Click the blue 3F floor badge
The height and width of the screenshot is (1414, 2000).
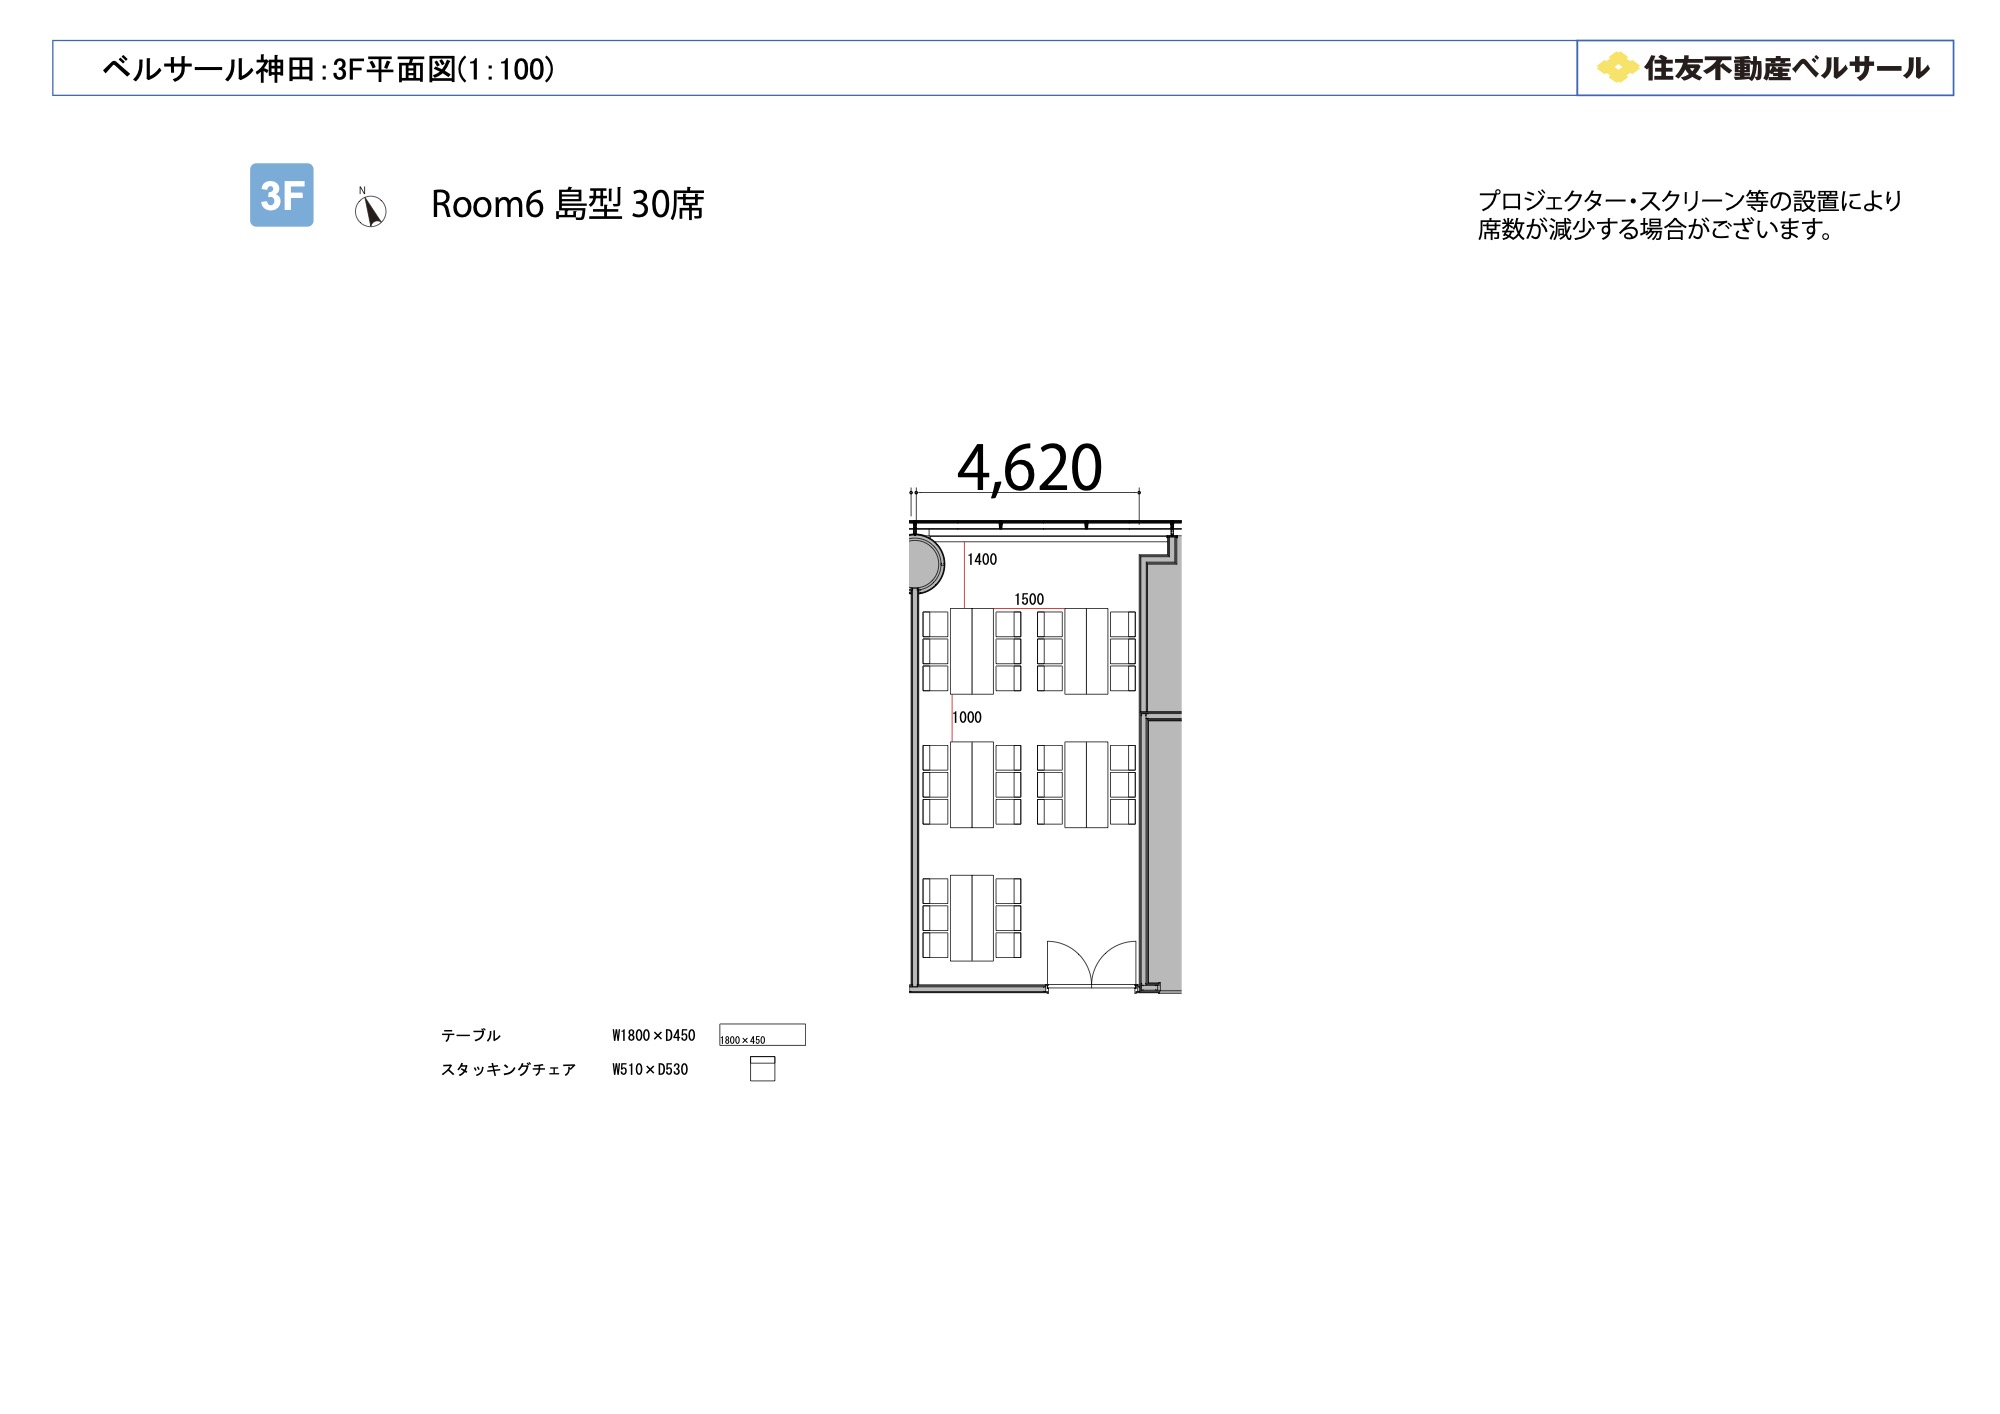[x=281, y=195]
